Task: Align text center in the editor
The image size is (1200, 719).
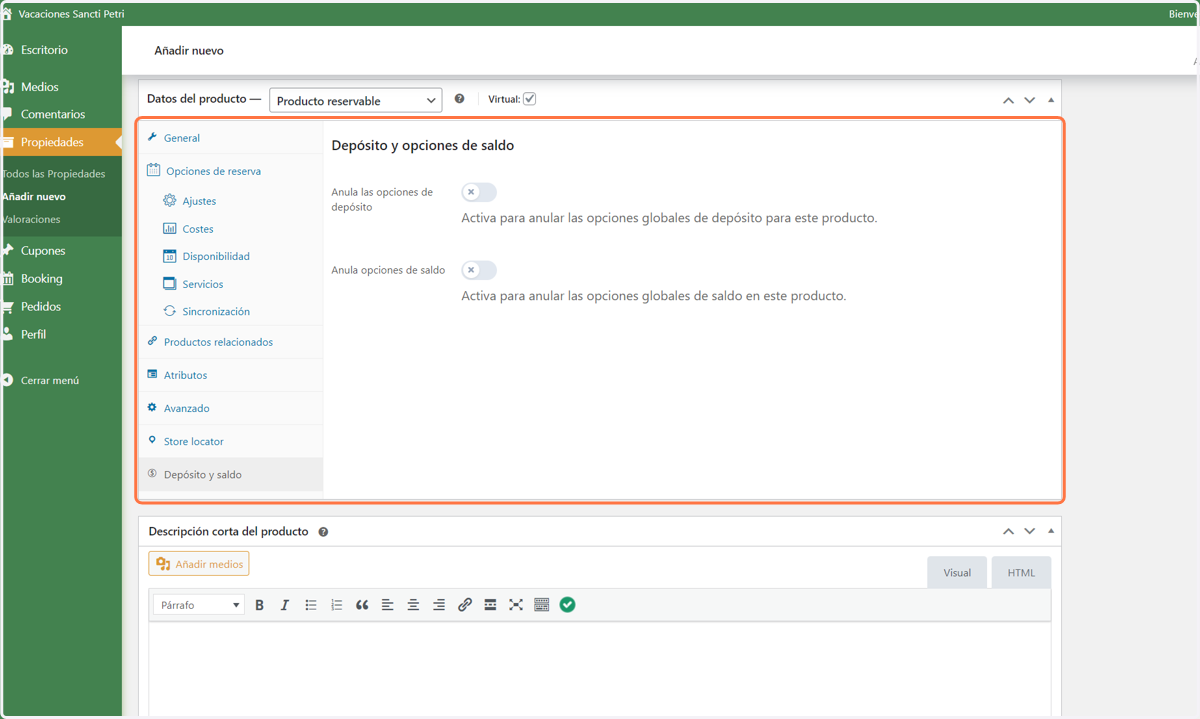Action: 413,605
